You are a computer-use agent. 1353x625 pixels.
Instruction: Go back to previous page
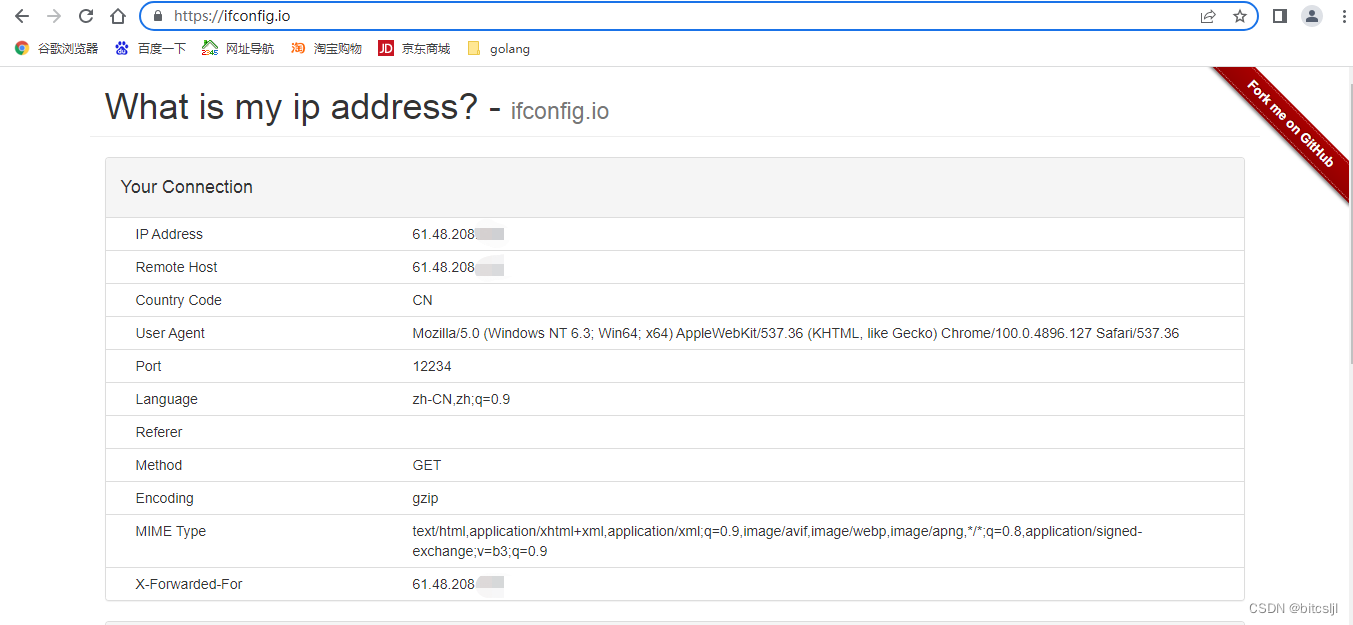pyautogui.click(x=22, y=16)
